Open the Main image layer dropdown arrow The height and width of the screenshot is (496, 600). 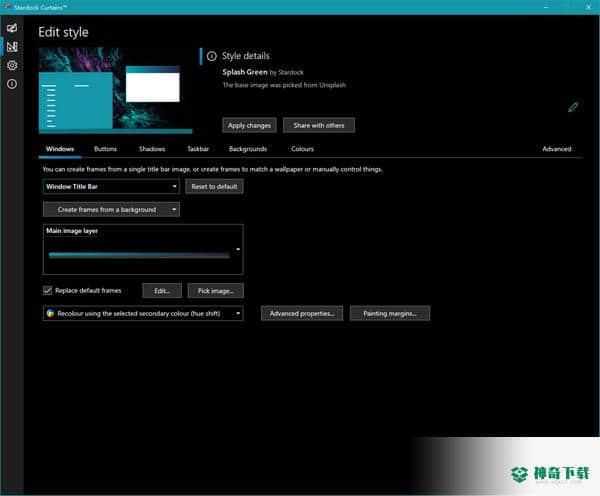(x=238, y=250)
